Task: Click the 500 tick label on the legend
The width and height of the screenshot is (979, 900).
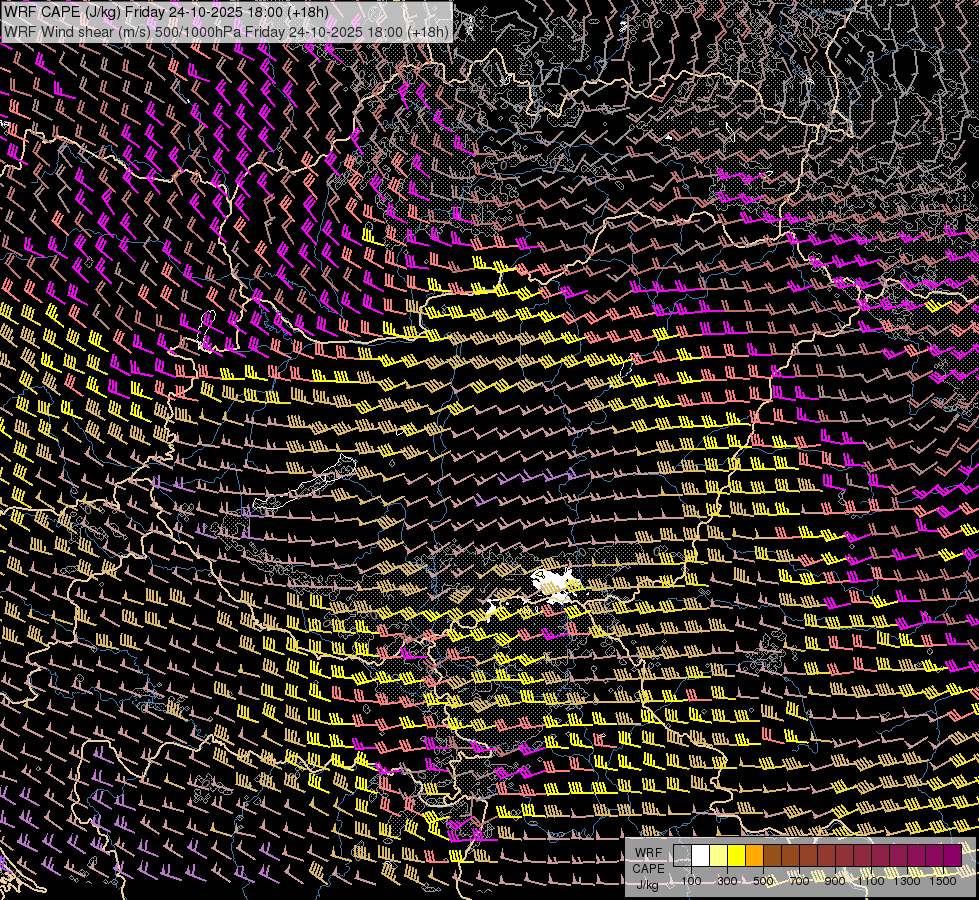Action: coord(763,881)
